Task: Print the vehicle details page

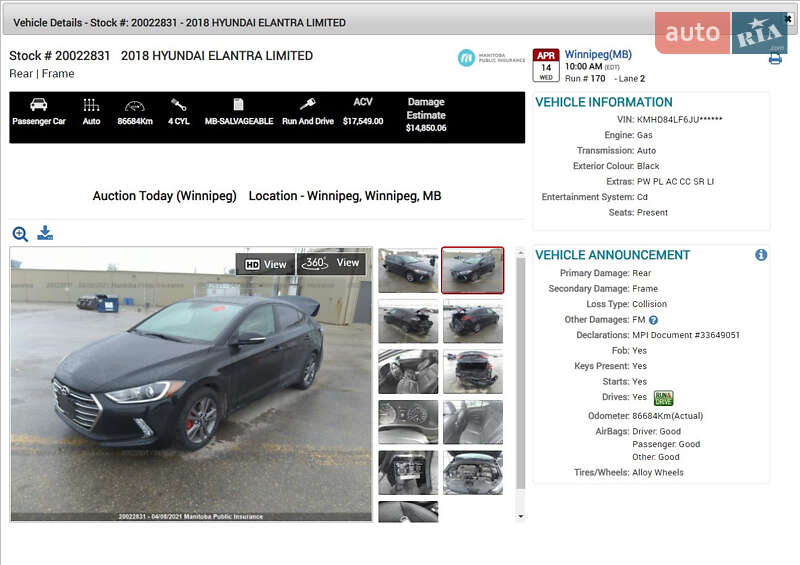Action: click(x=775, y=59)
